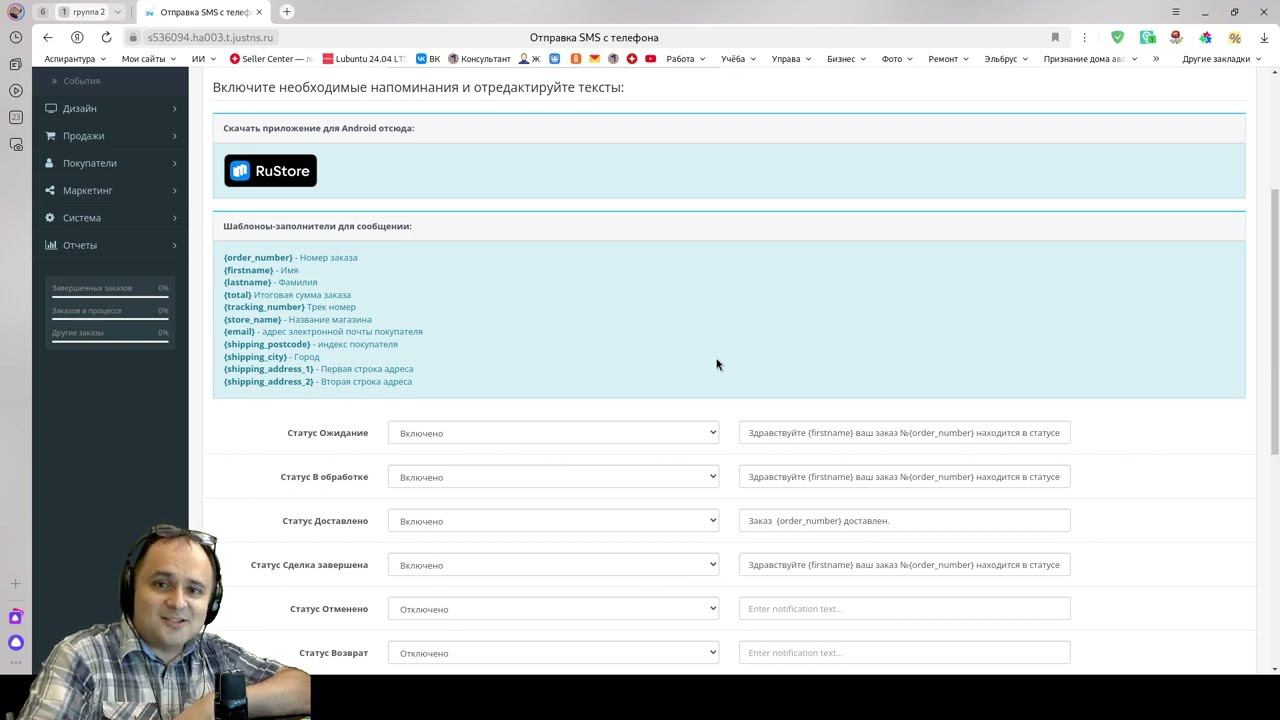This screenshot has height=720, width=1280.
Task: Click the browser back arrow
Action: [47, 37]
